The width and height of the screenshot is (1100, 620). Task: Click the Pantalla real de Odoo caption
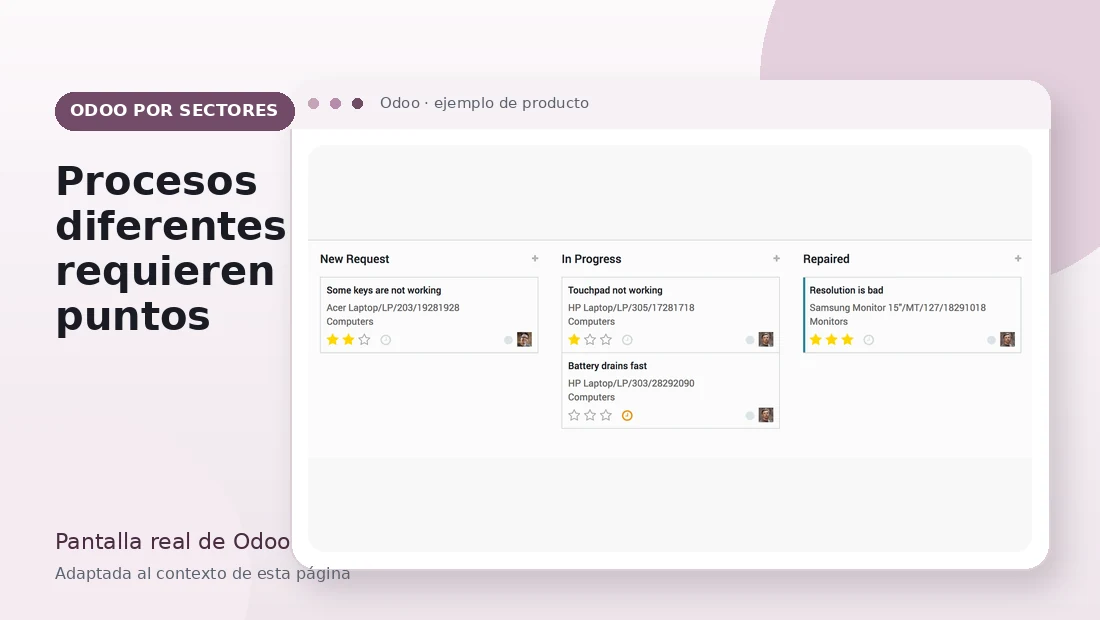[173, 541]
